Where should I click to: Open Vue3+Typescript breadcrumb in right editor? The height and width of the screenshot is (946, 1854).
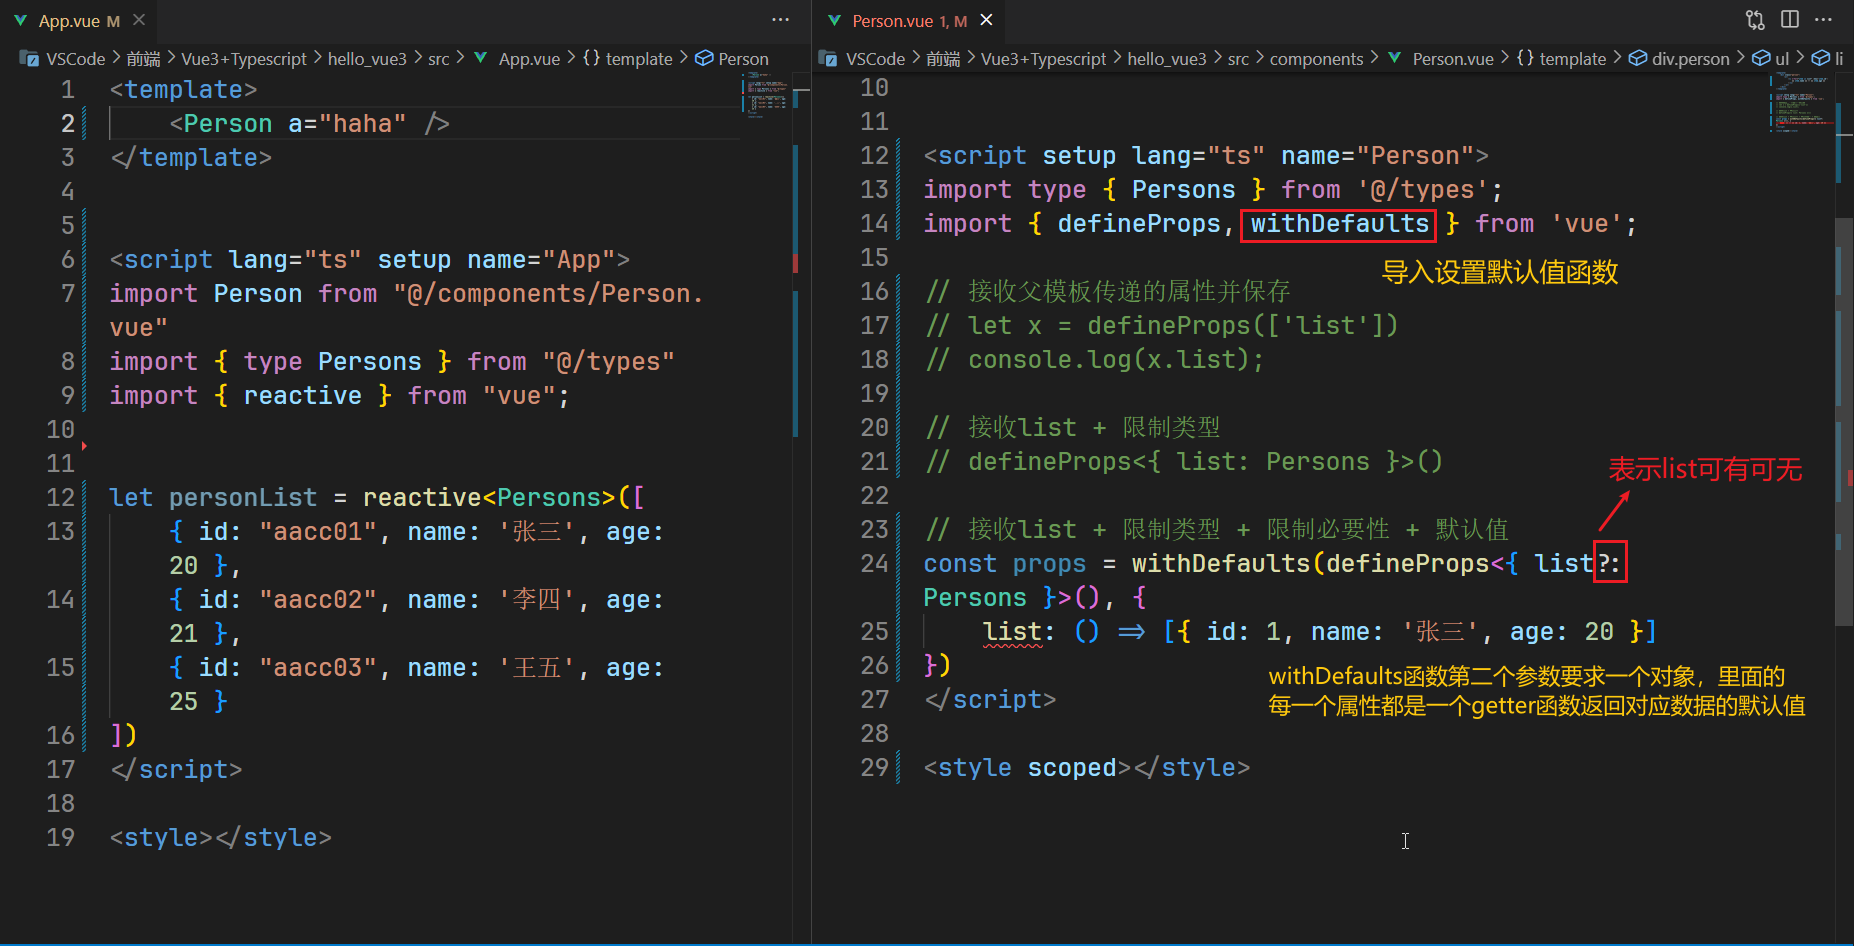[1043, 59]
